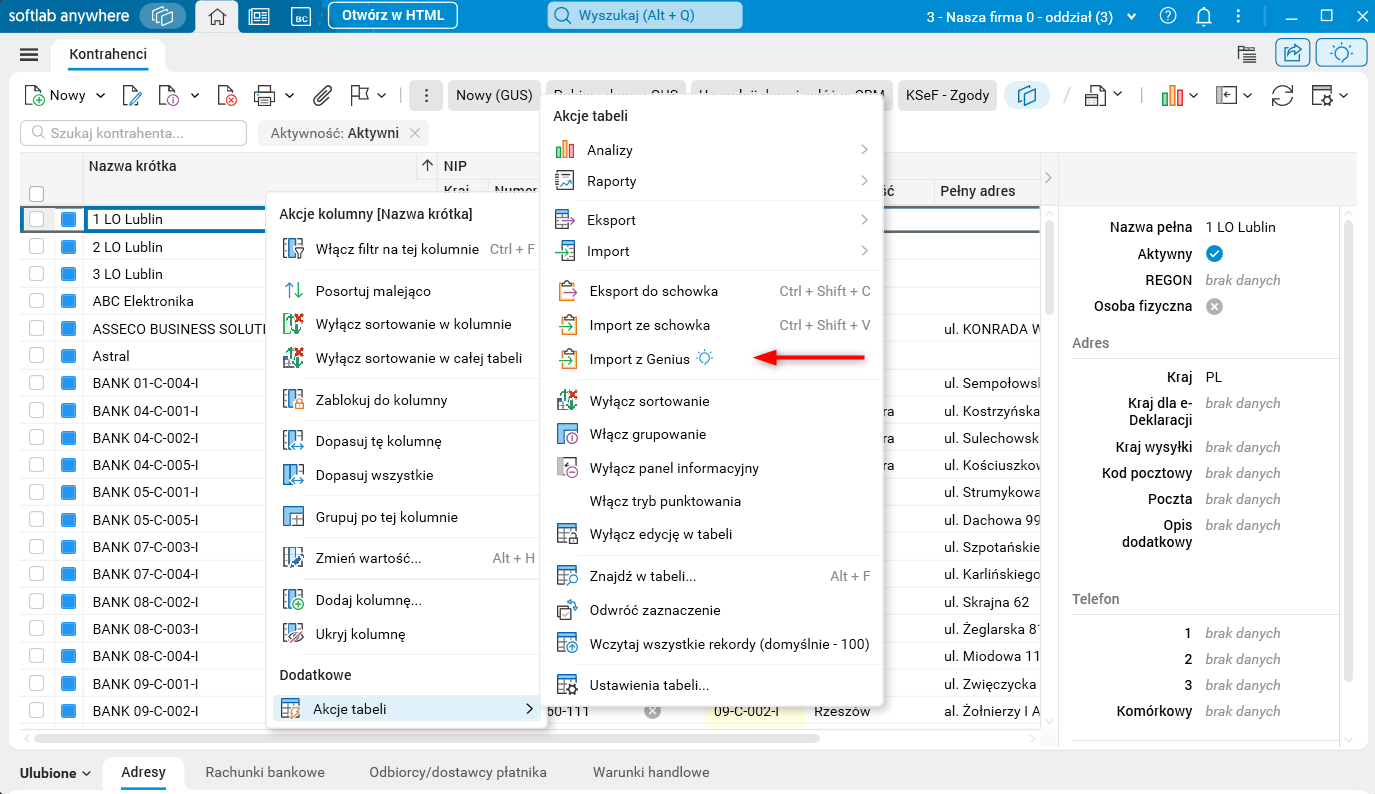
Task: Click the paperclip attachments icon
Action: (322, 96)
